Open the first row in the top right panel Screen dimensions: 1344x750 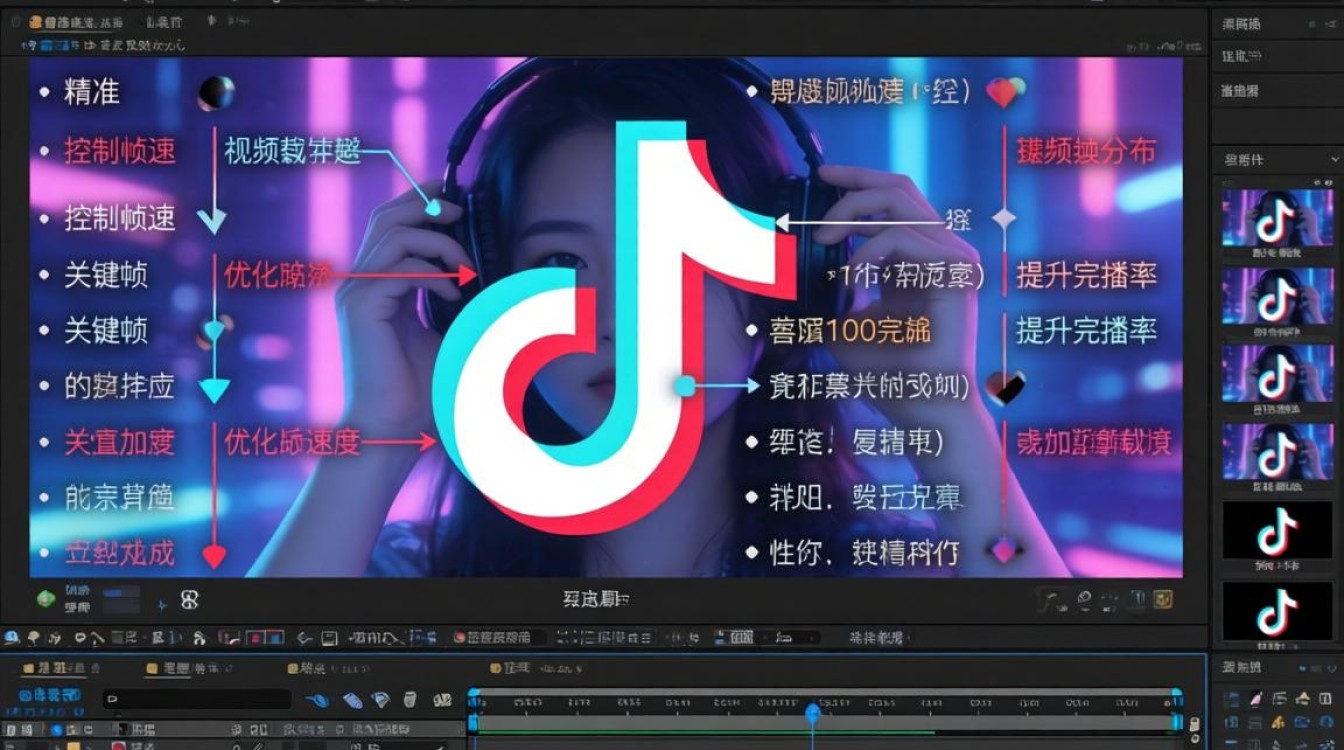[1278, 24]
